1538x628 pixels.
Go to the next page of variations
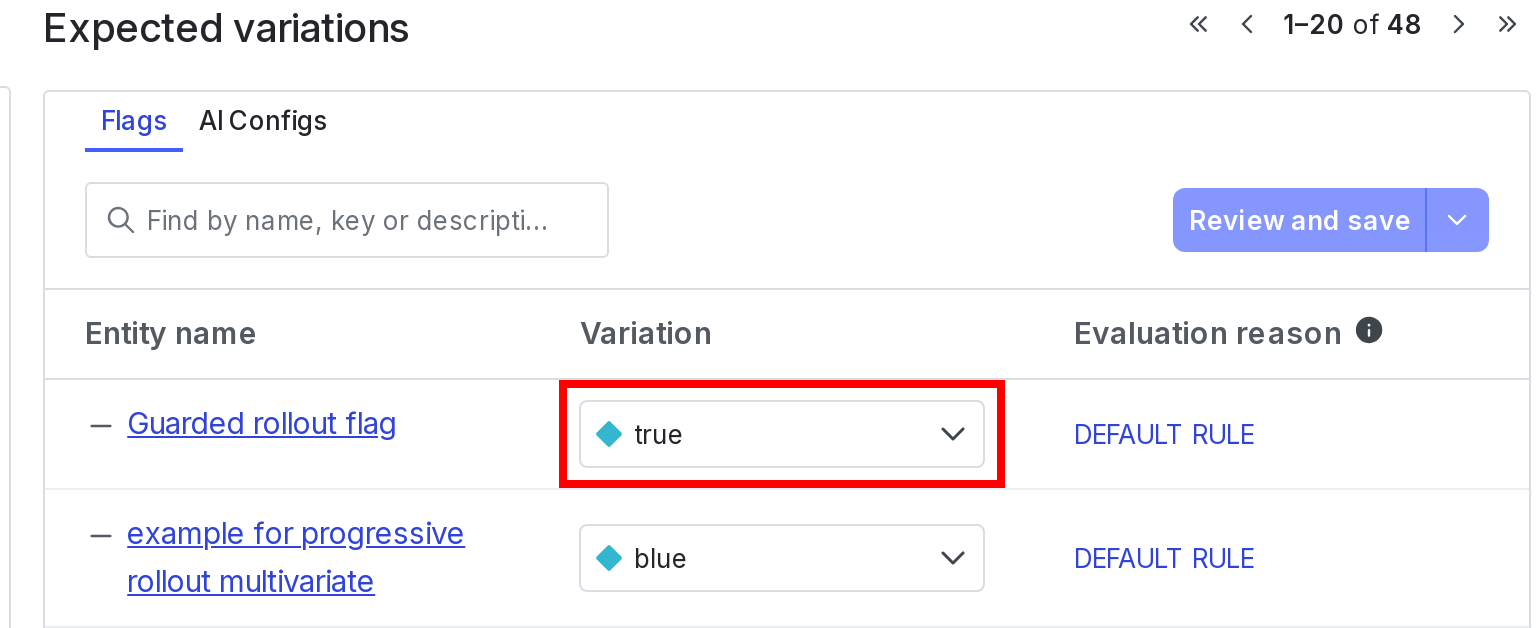(1459, 24)
